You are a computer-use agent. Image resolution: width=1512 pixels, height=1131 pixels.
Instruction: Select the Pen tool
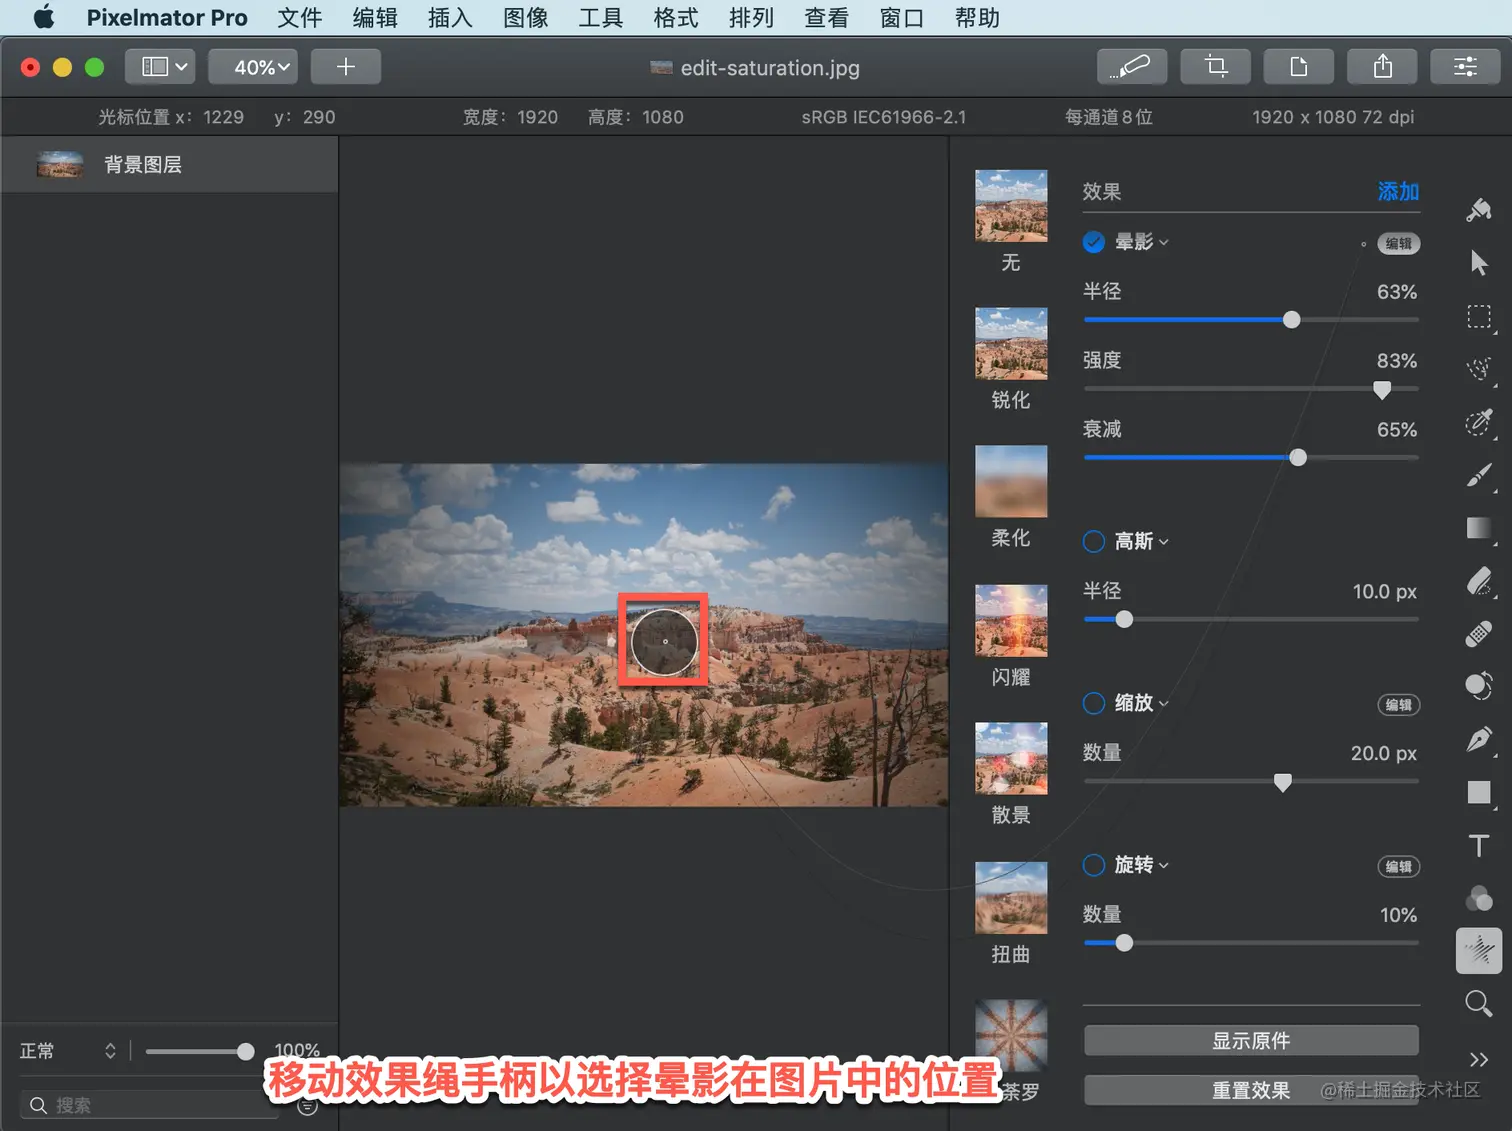[x=1479, y=739]
